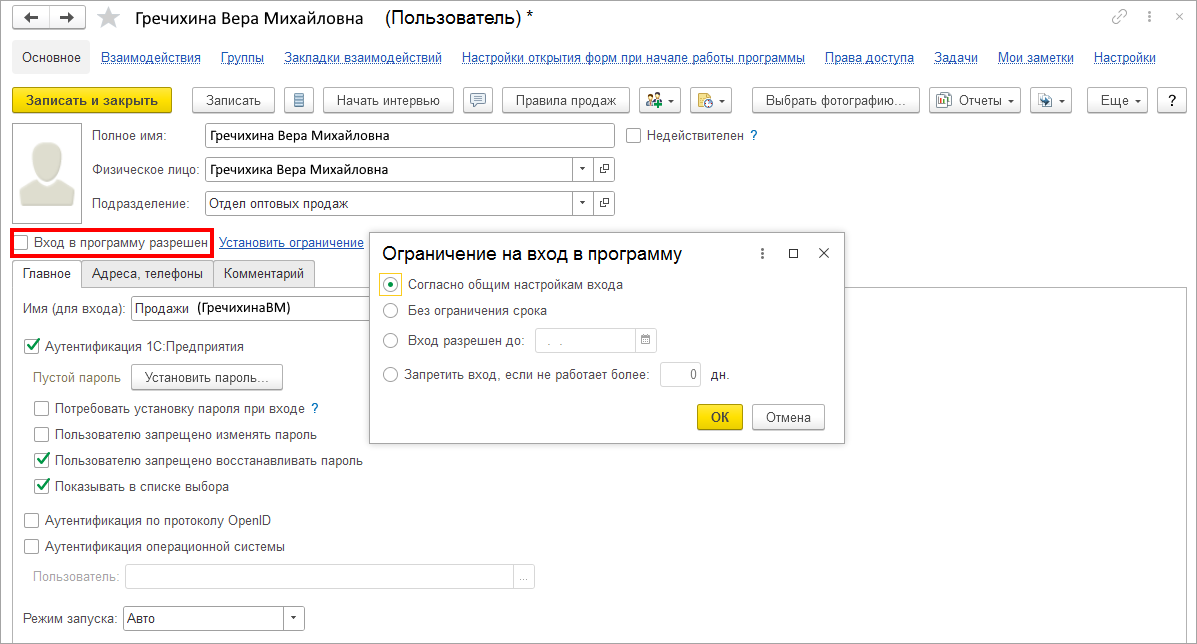The height and width of the screenshot is (644, 1197).
Task: Copy the link via chain icon
Action: (1119, 18)
